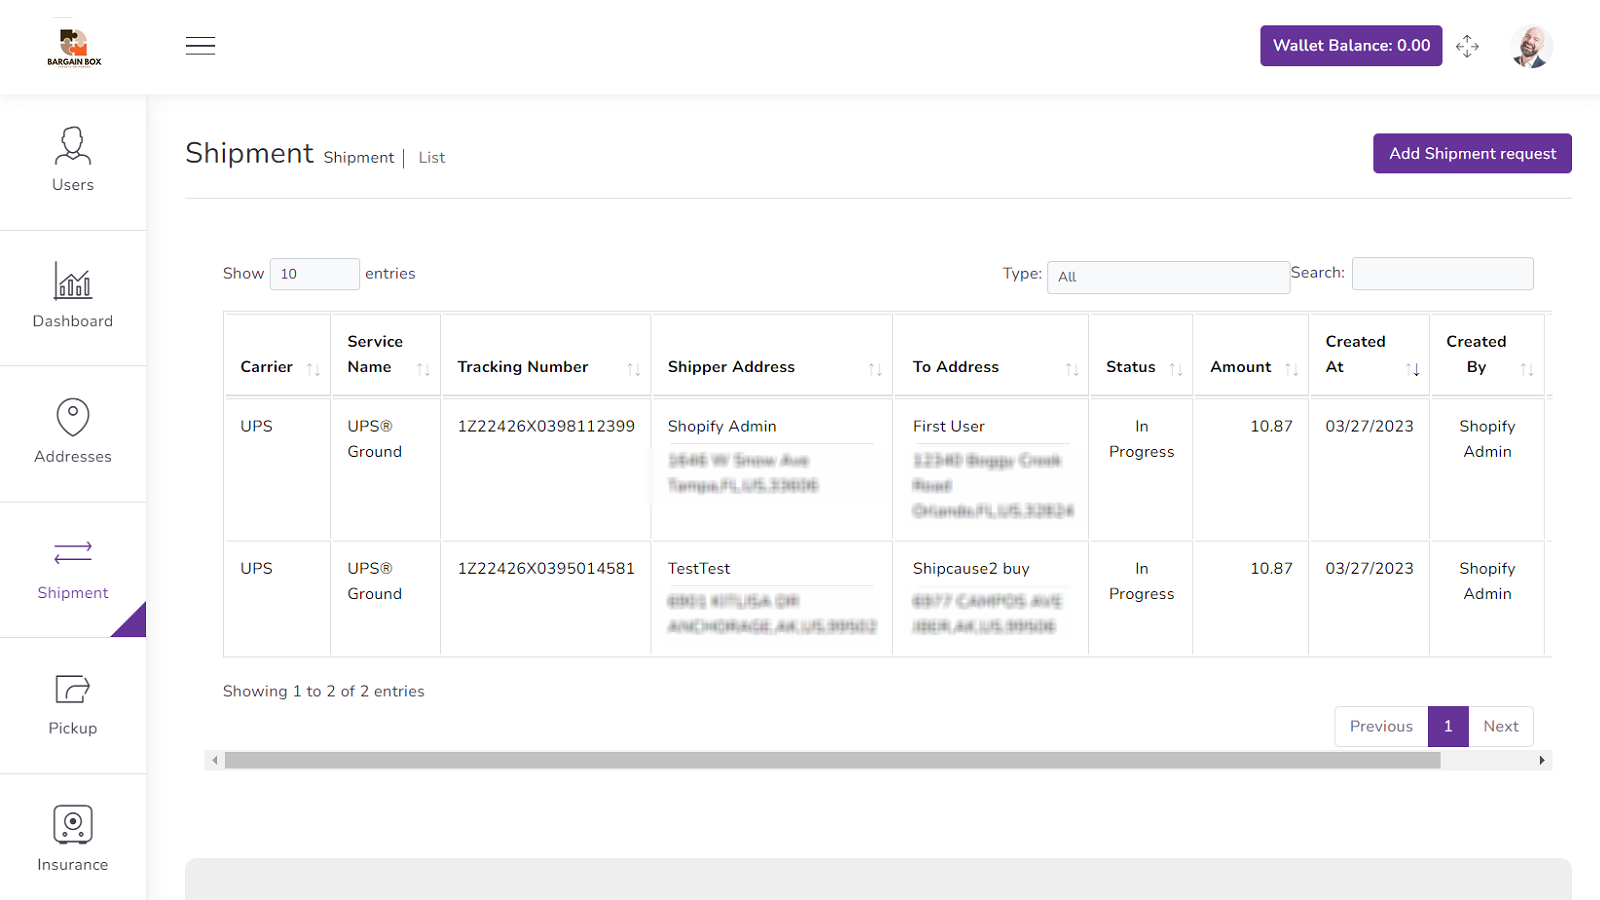Click the Shipment breadcrumb link
Image resolution: width=1600 pixels, height=900 pixels.
click(358, 158)
